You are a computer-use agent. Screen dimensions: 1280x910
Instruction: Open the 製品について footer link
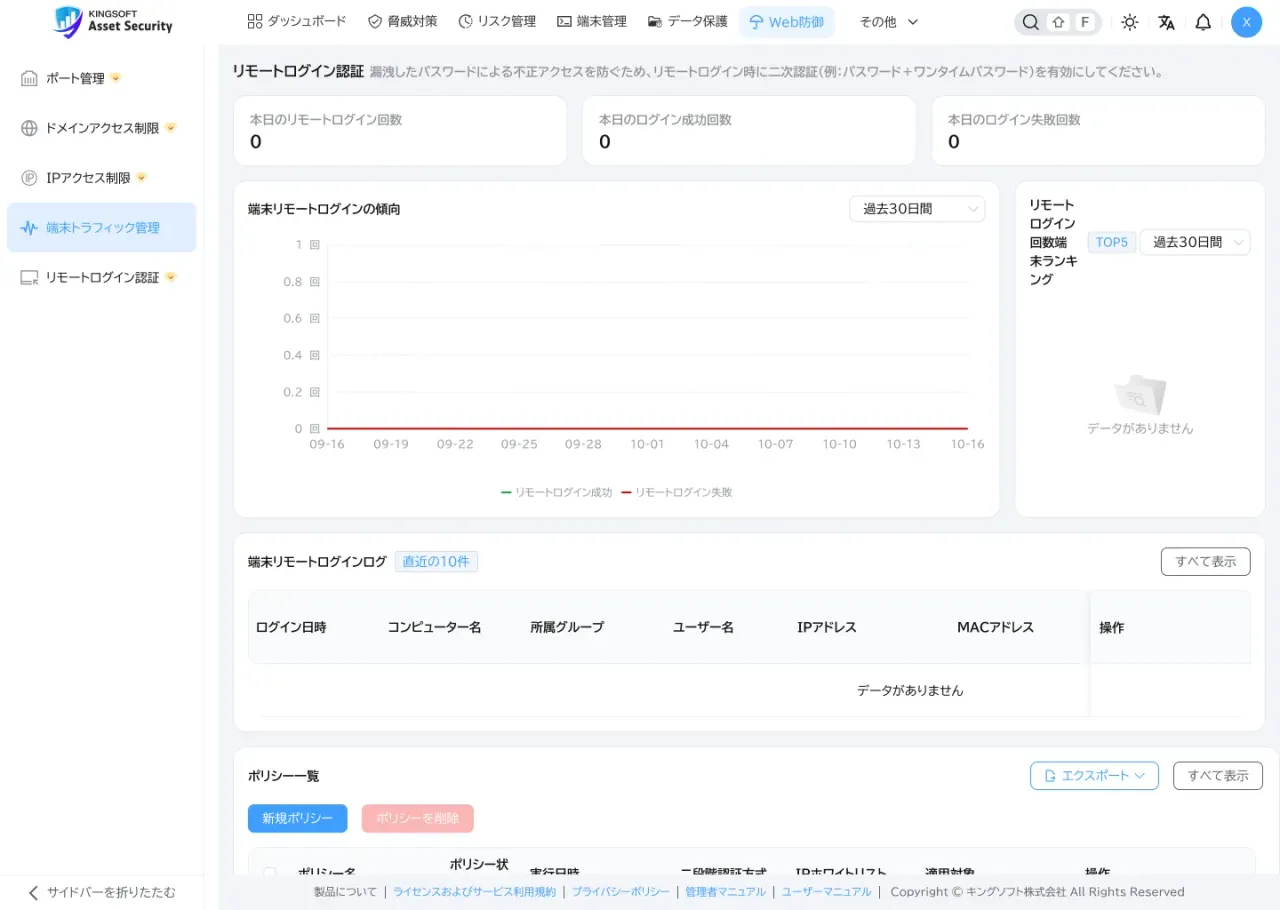tap(345, 892)
